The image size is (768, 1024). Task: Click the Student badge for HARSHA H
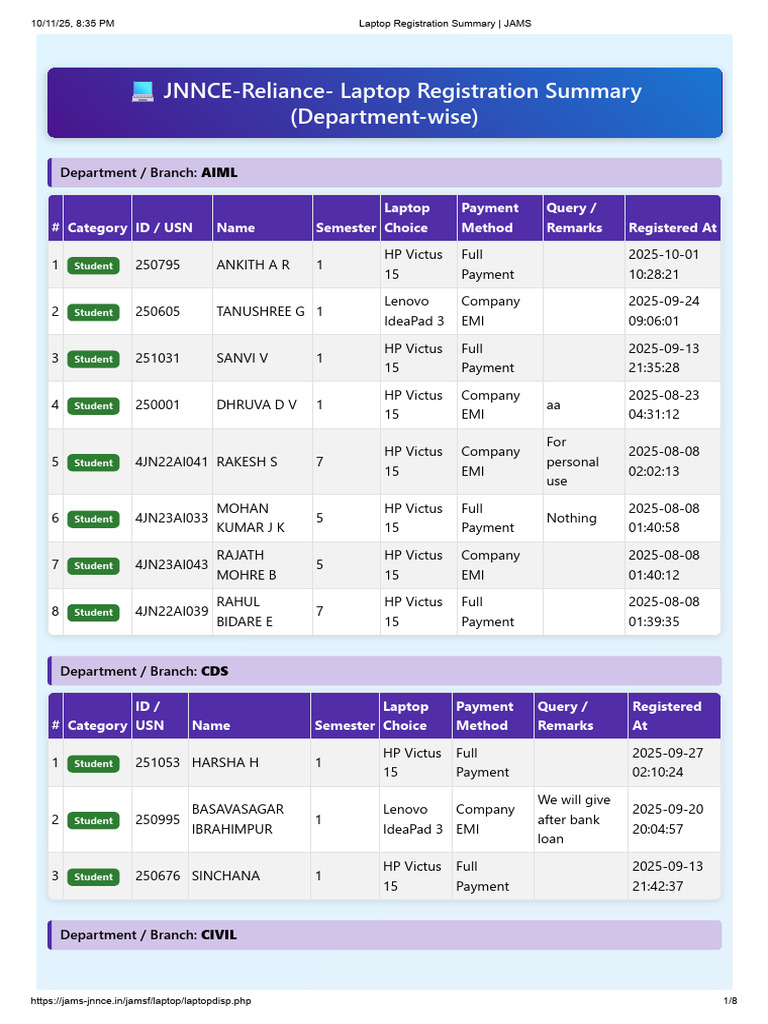click(93, 763)
